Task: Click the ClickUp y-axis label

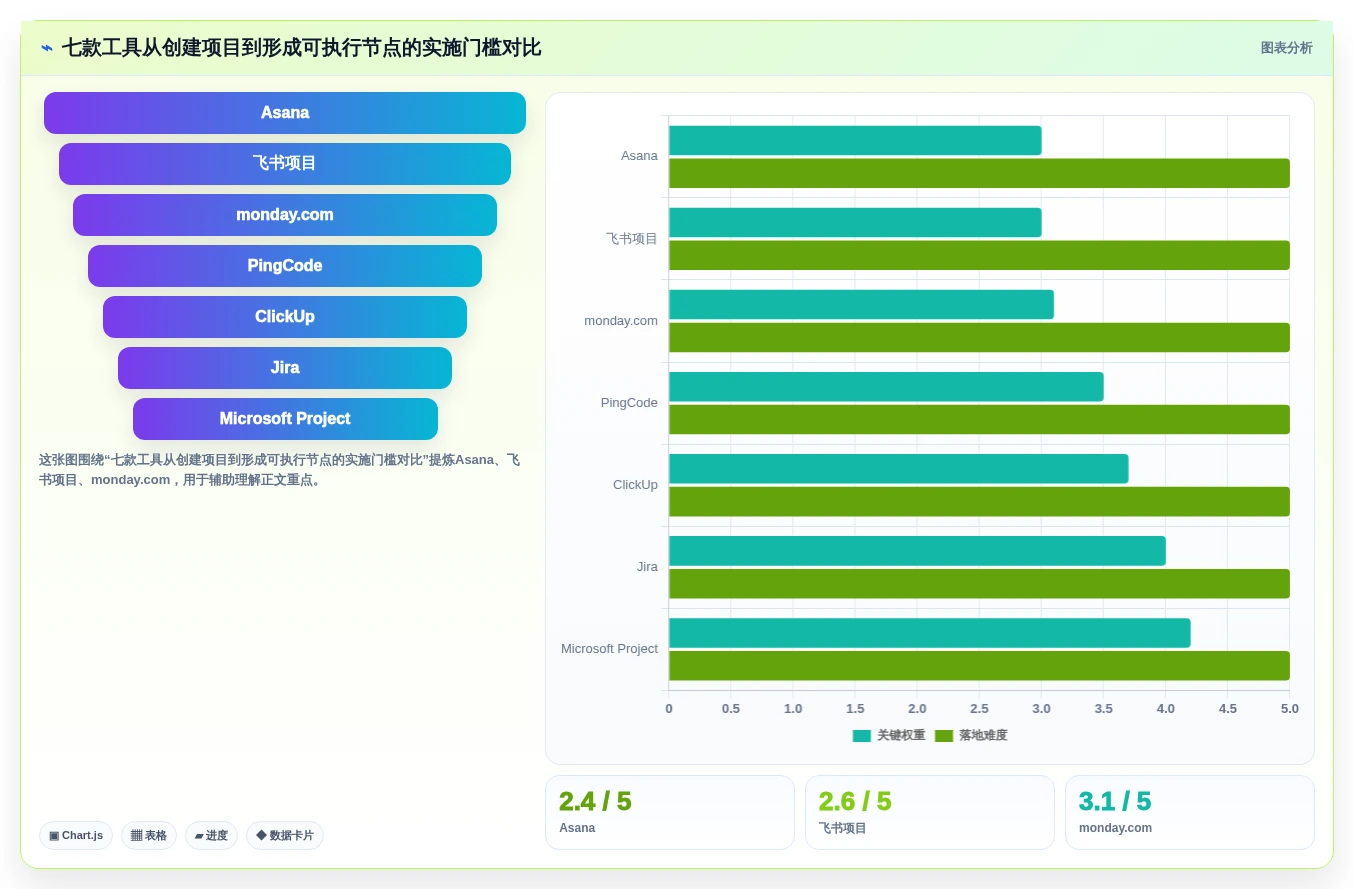Action: click(x=635, y=485)
